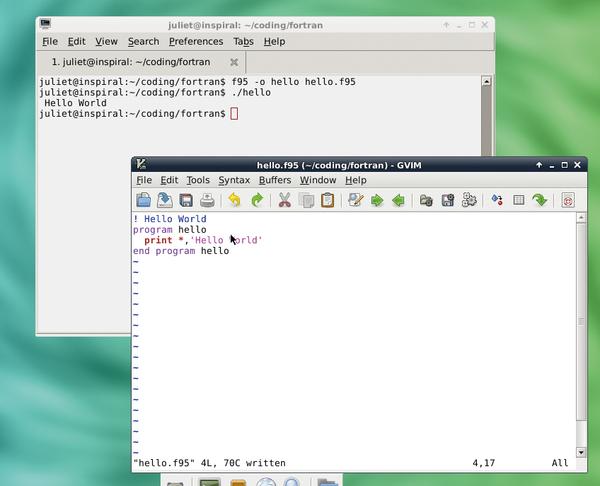Click the terminal vertical scrollbar track
This screenshot has height=486, width=600.
click(486, 121)
